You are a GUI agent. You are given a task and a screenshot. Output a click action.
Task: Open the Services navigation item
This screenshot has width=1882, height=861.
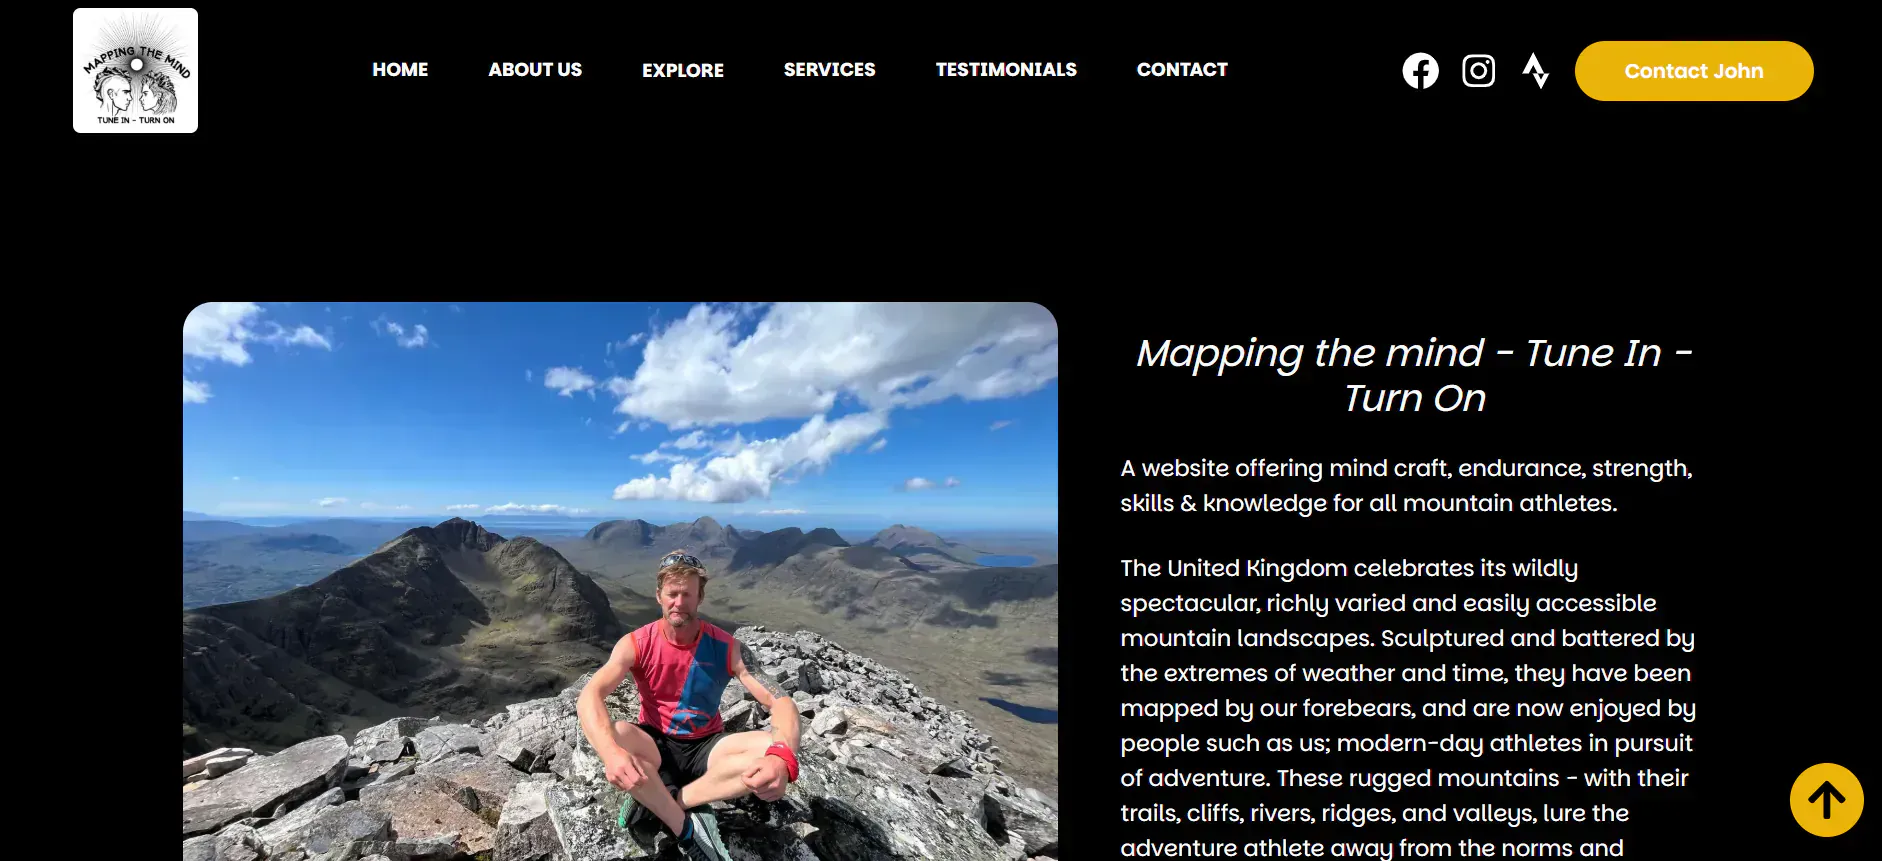(x=829, y=70)
